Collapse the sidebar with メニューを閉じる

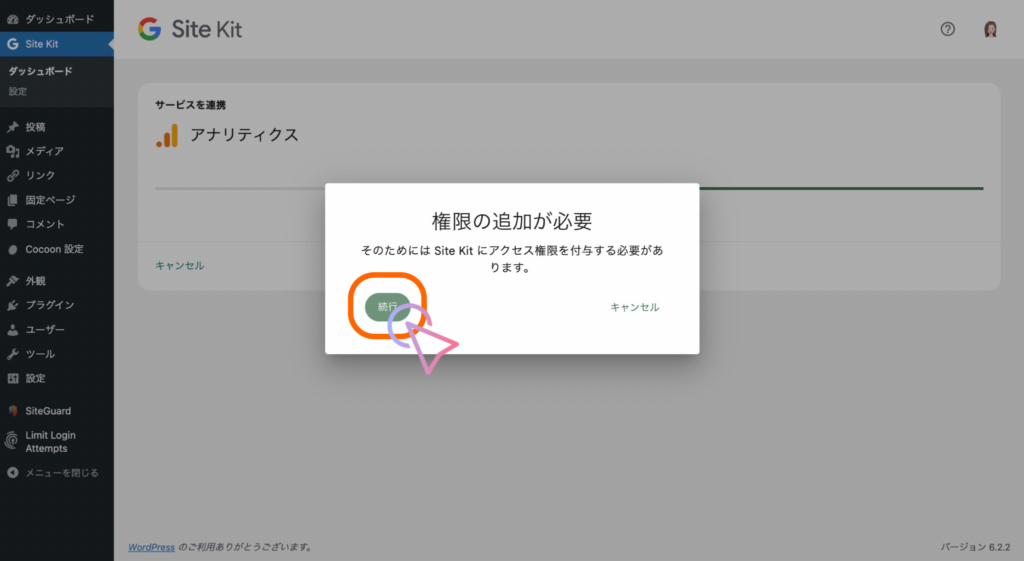[x=61, y=473]
